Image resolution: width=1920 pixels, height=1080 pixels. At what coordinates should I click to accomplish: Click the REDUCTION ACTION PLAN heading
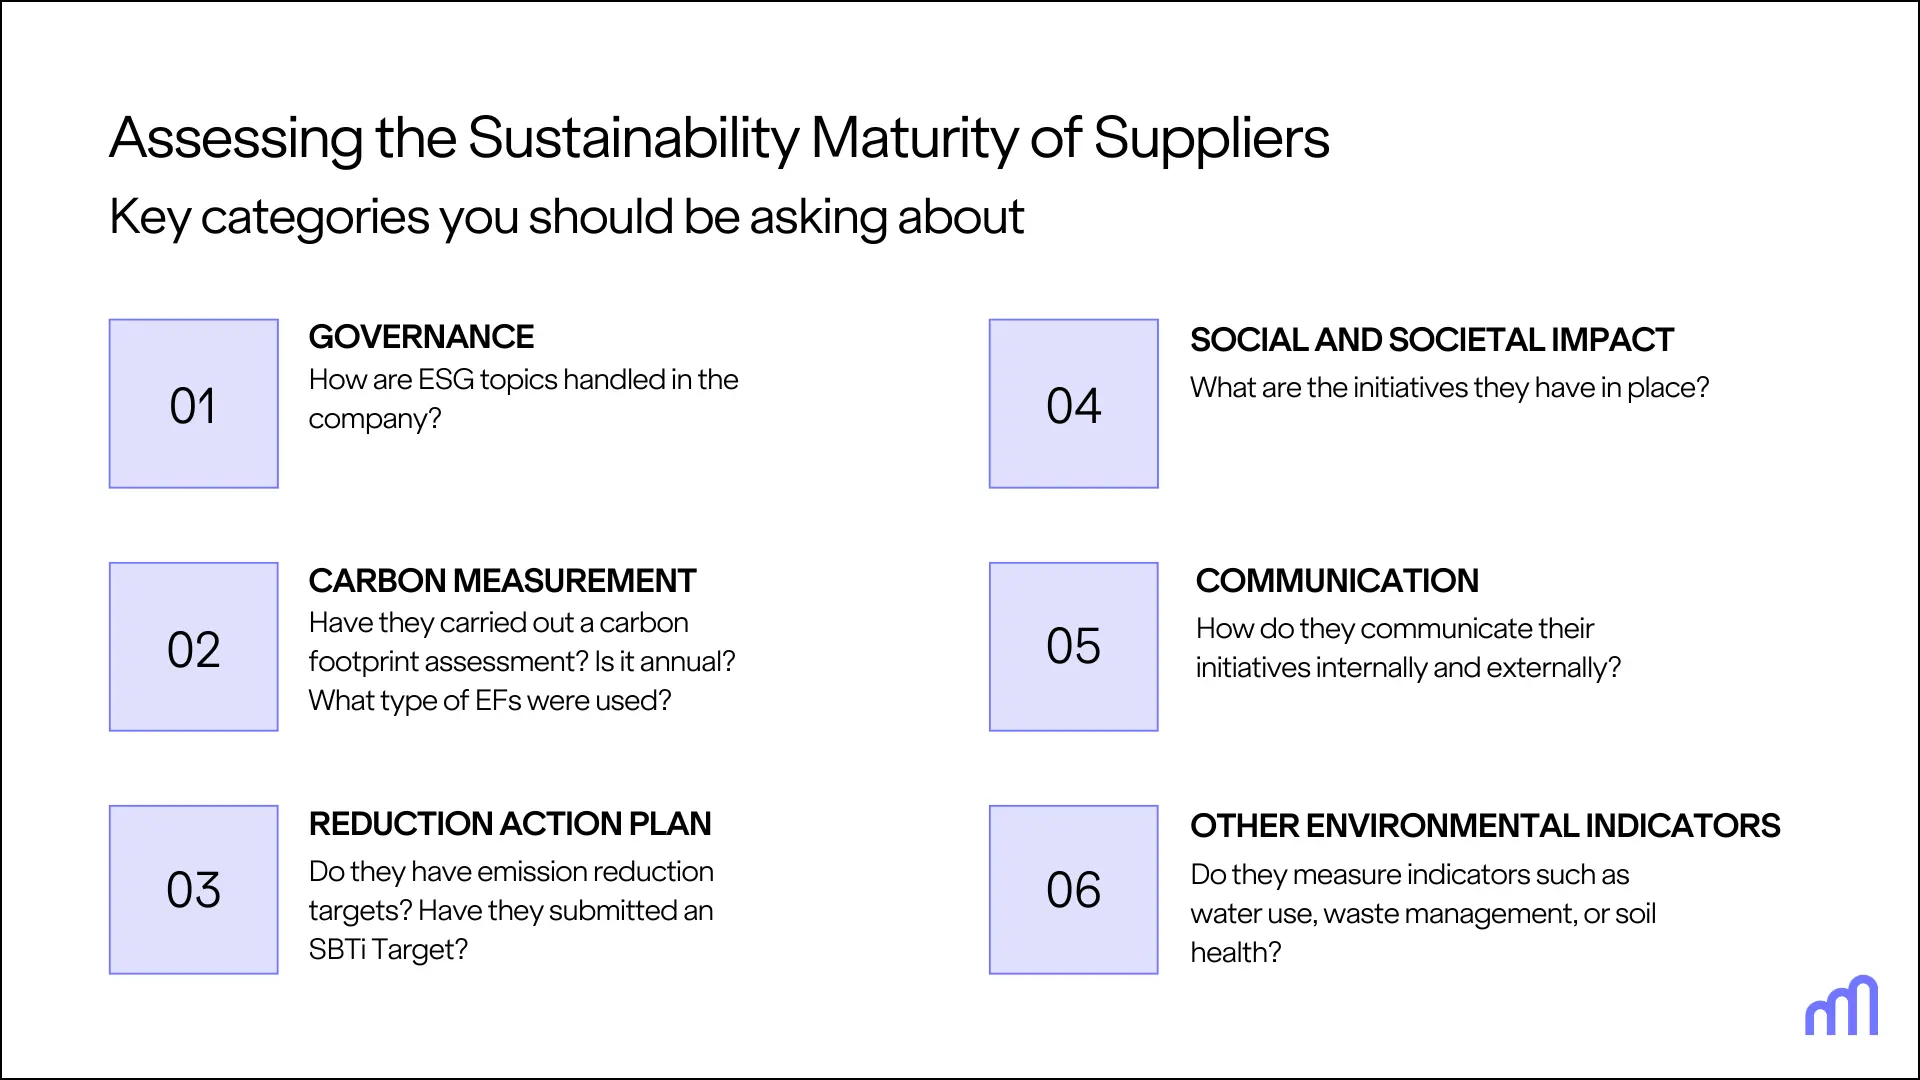510,824
